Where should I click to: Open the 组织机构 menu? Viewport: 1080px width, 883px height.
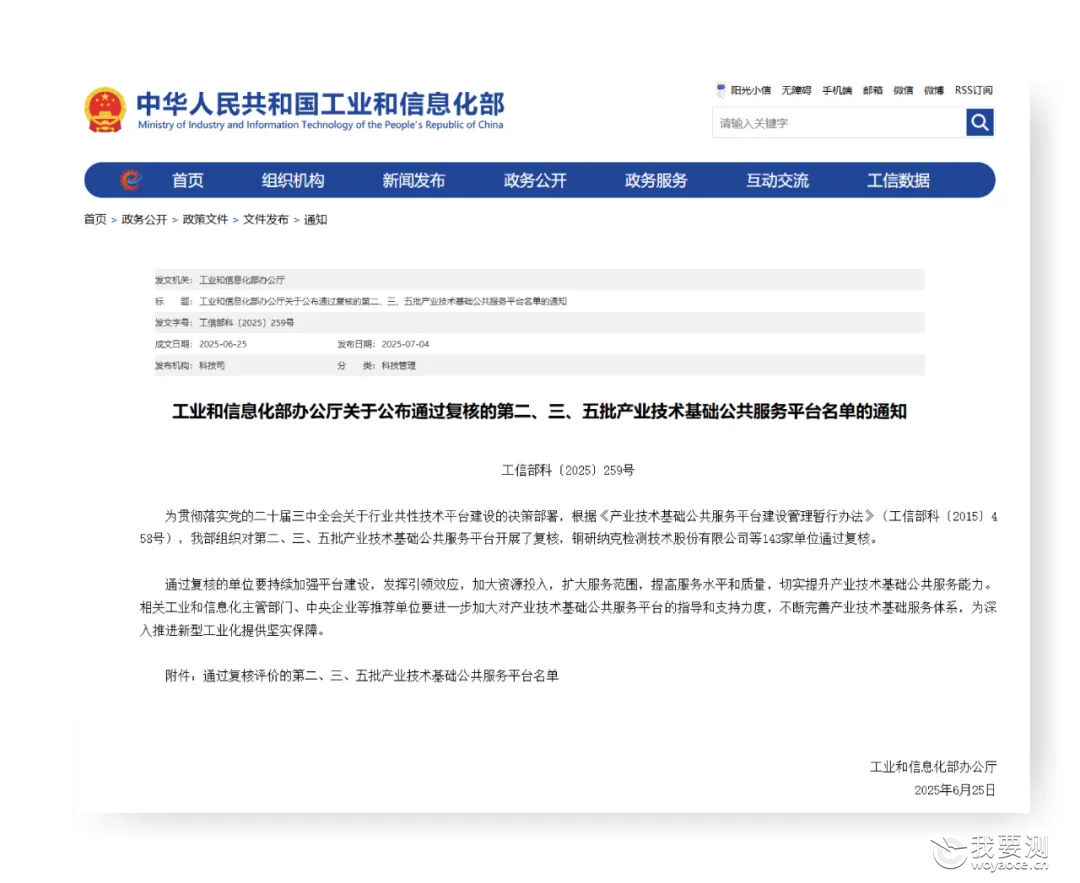(293, 180)
